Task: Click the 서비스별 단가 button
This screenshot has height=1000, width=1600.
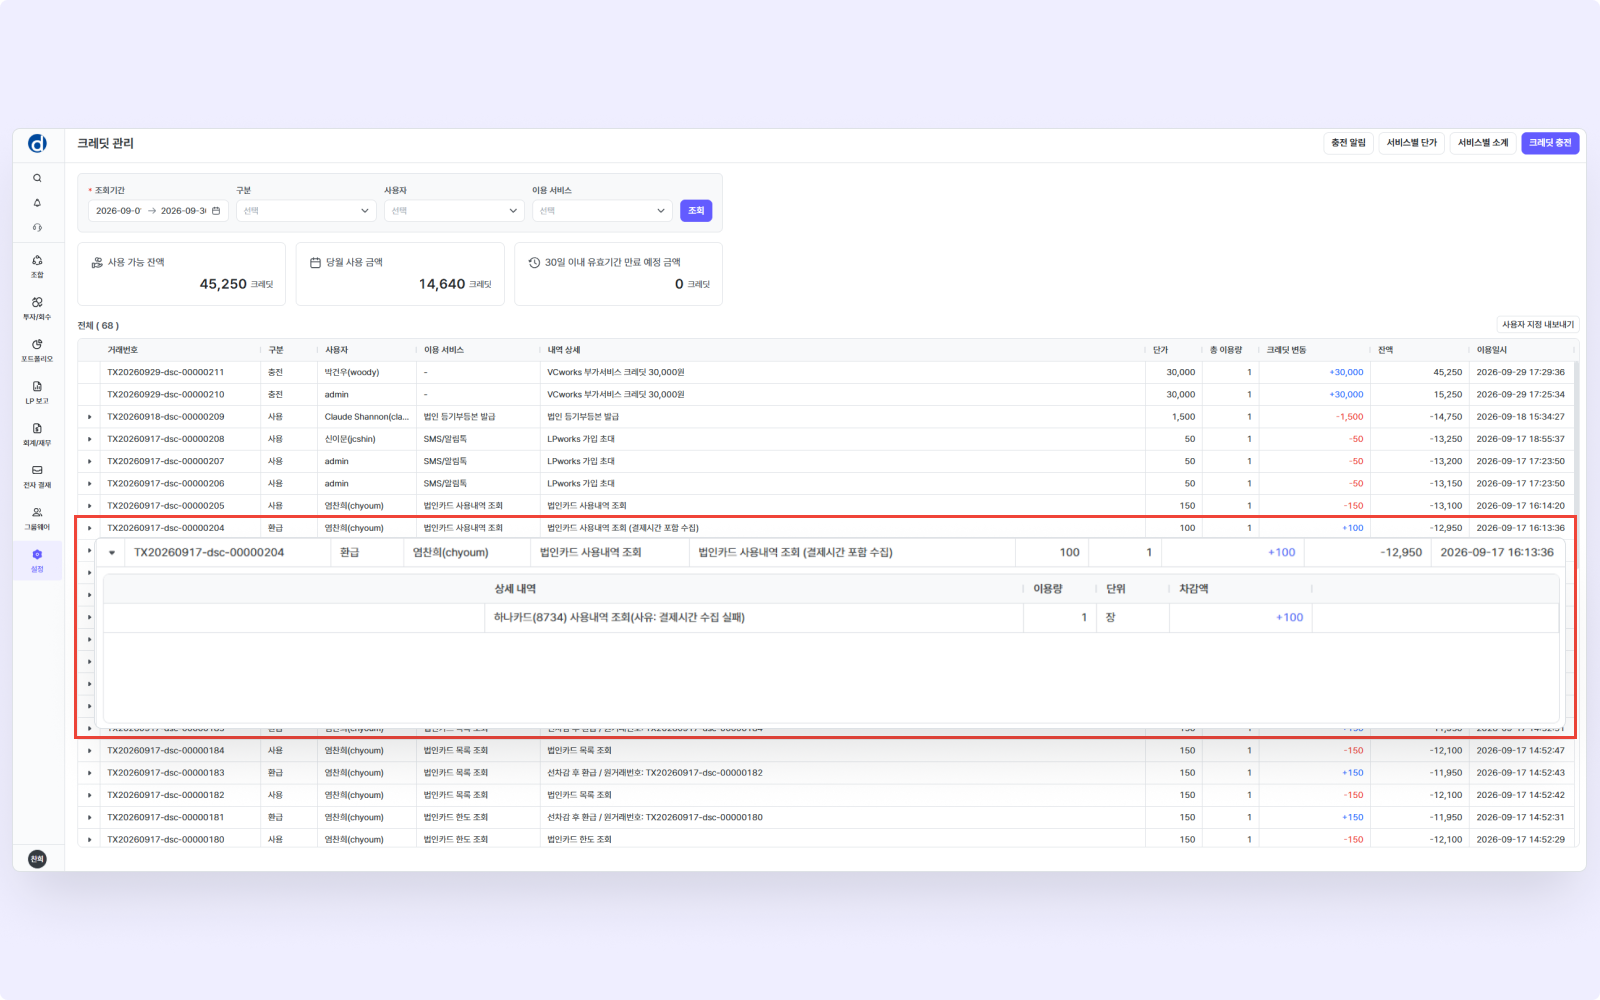Action: tap(1412, 143)
